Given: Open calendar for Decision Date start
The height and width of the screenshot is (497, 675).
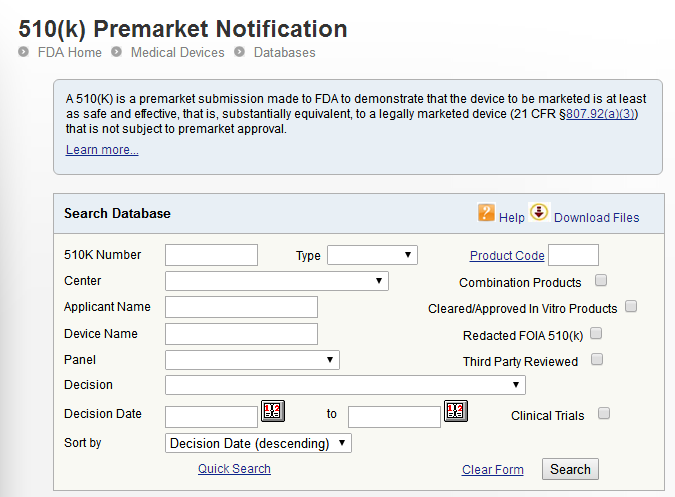Looking at the screenshot, I should [273, 410].
